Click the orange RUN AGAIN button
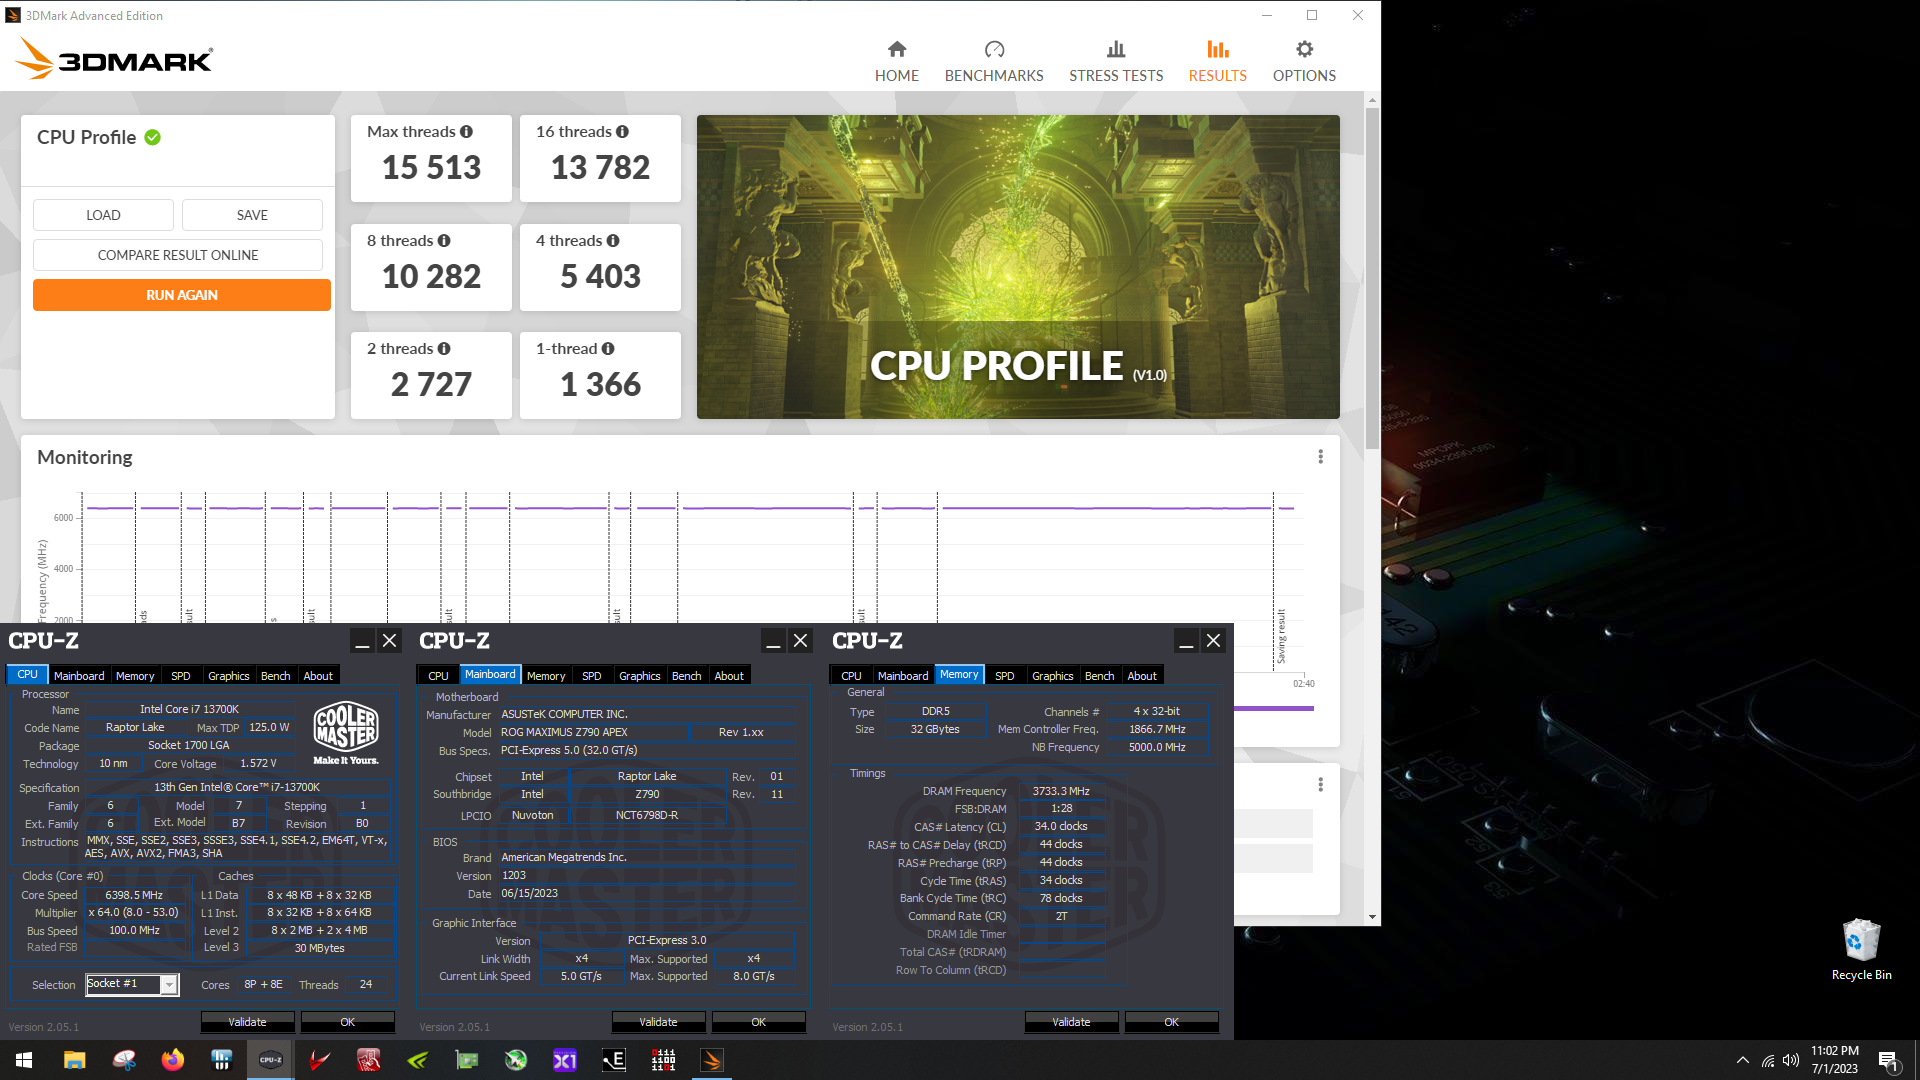The width and height of the screenshot is (1920, 1080). pyautogui.click(x=182, y=295)
